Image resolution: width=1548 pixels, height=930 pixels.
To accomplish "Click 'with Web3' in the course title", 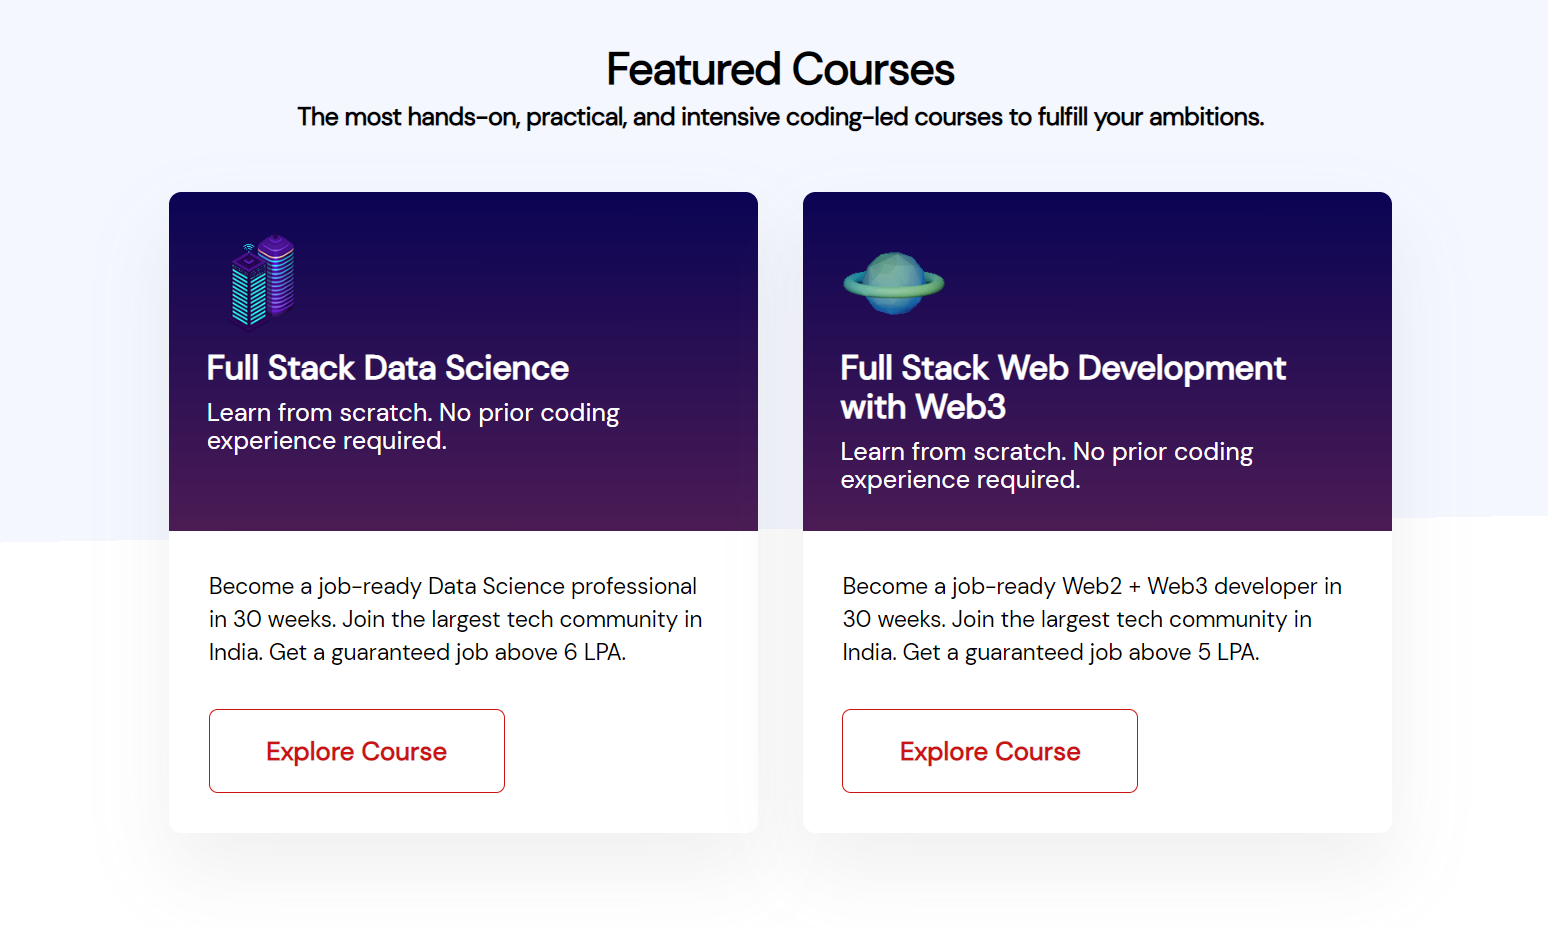I will (923, 407).
